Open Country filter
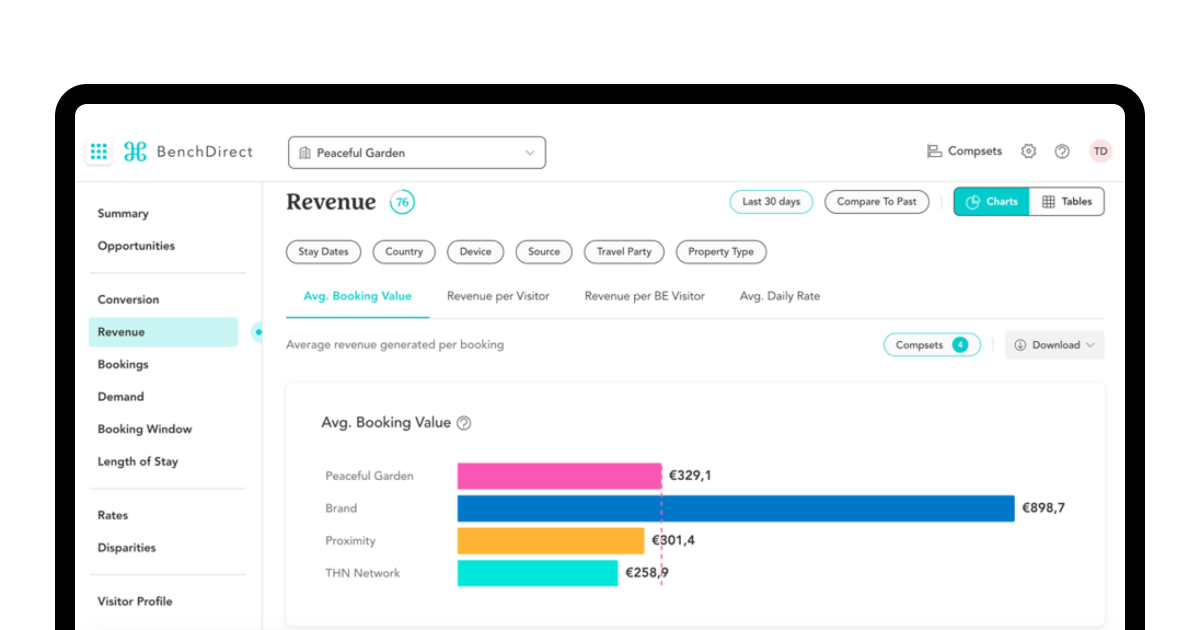Screen dimensions: 1200x630 click(404, 252)
